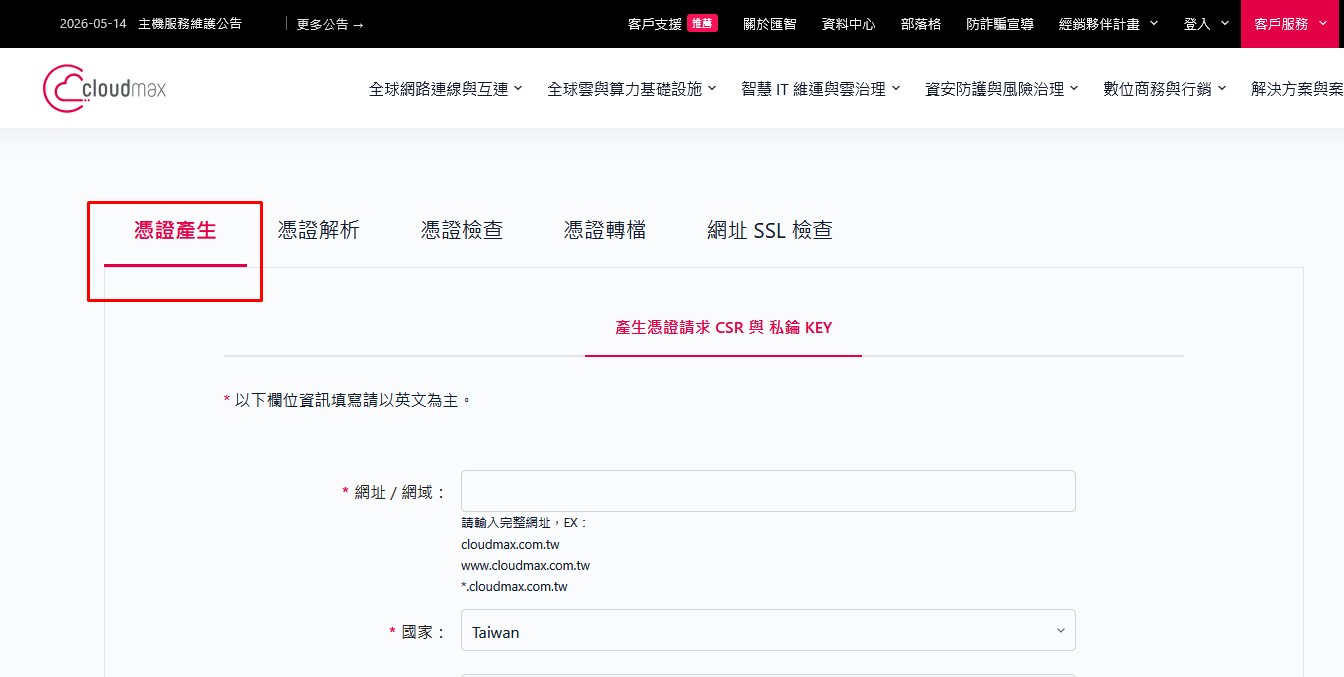
Task: Open 數位商務與行銷 menu
Action: tap(1165, 89)
